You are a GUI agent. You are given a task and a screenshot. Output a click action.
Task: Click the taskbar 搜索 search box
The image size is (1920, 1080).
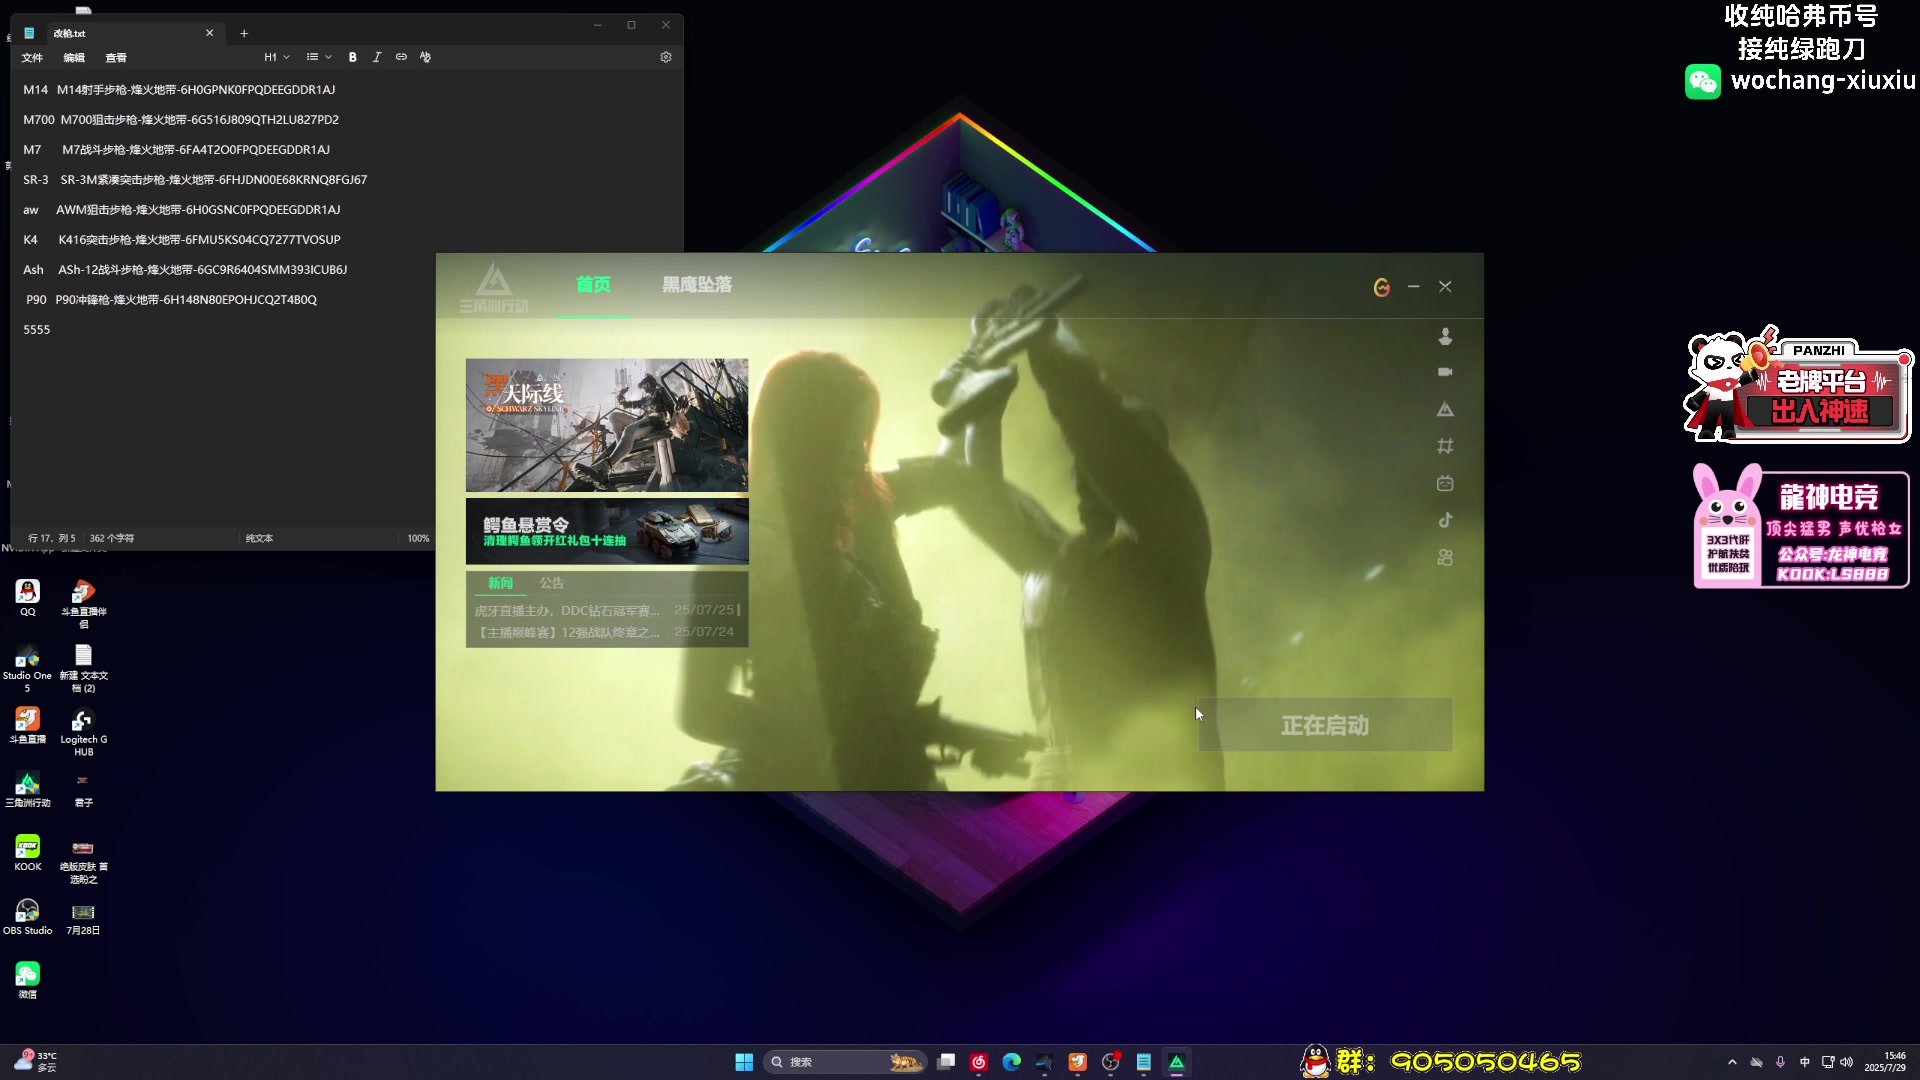pos(846,1062)
